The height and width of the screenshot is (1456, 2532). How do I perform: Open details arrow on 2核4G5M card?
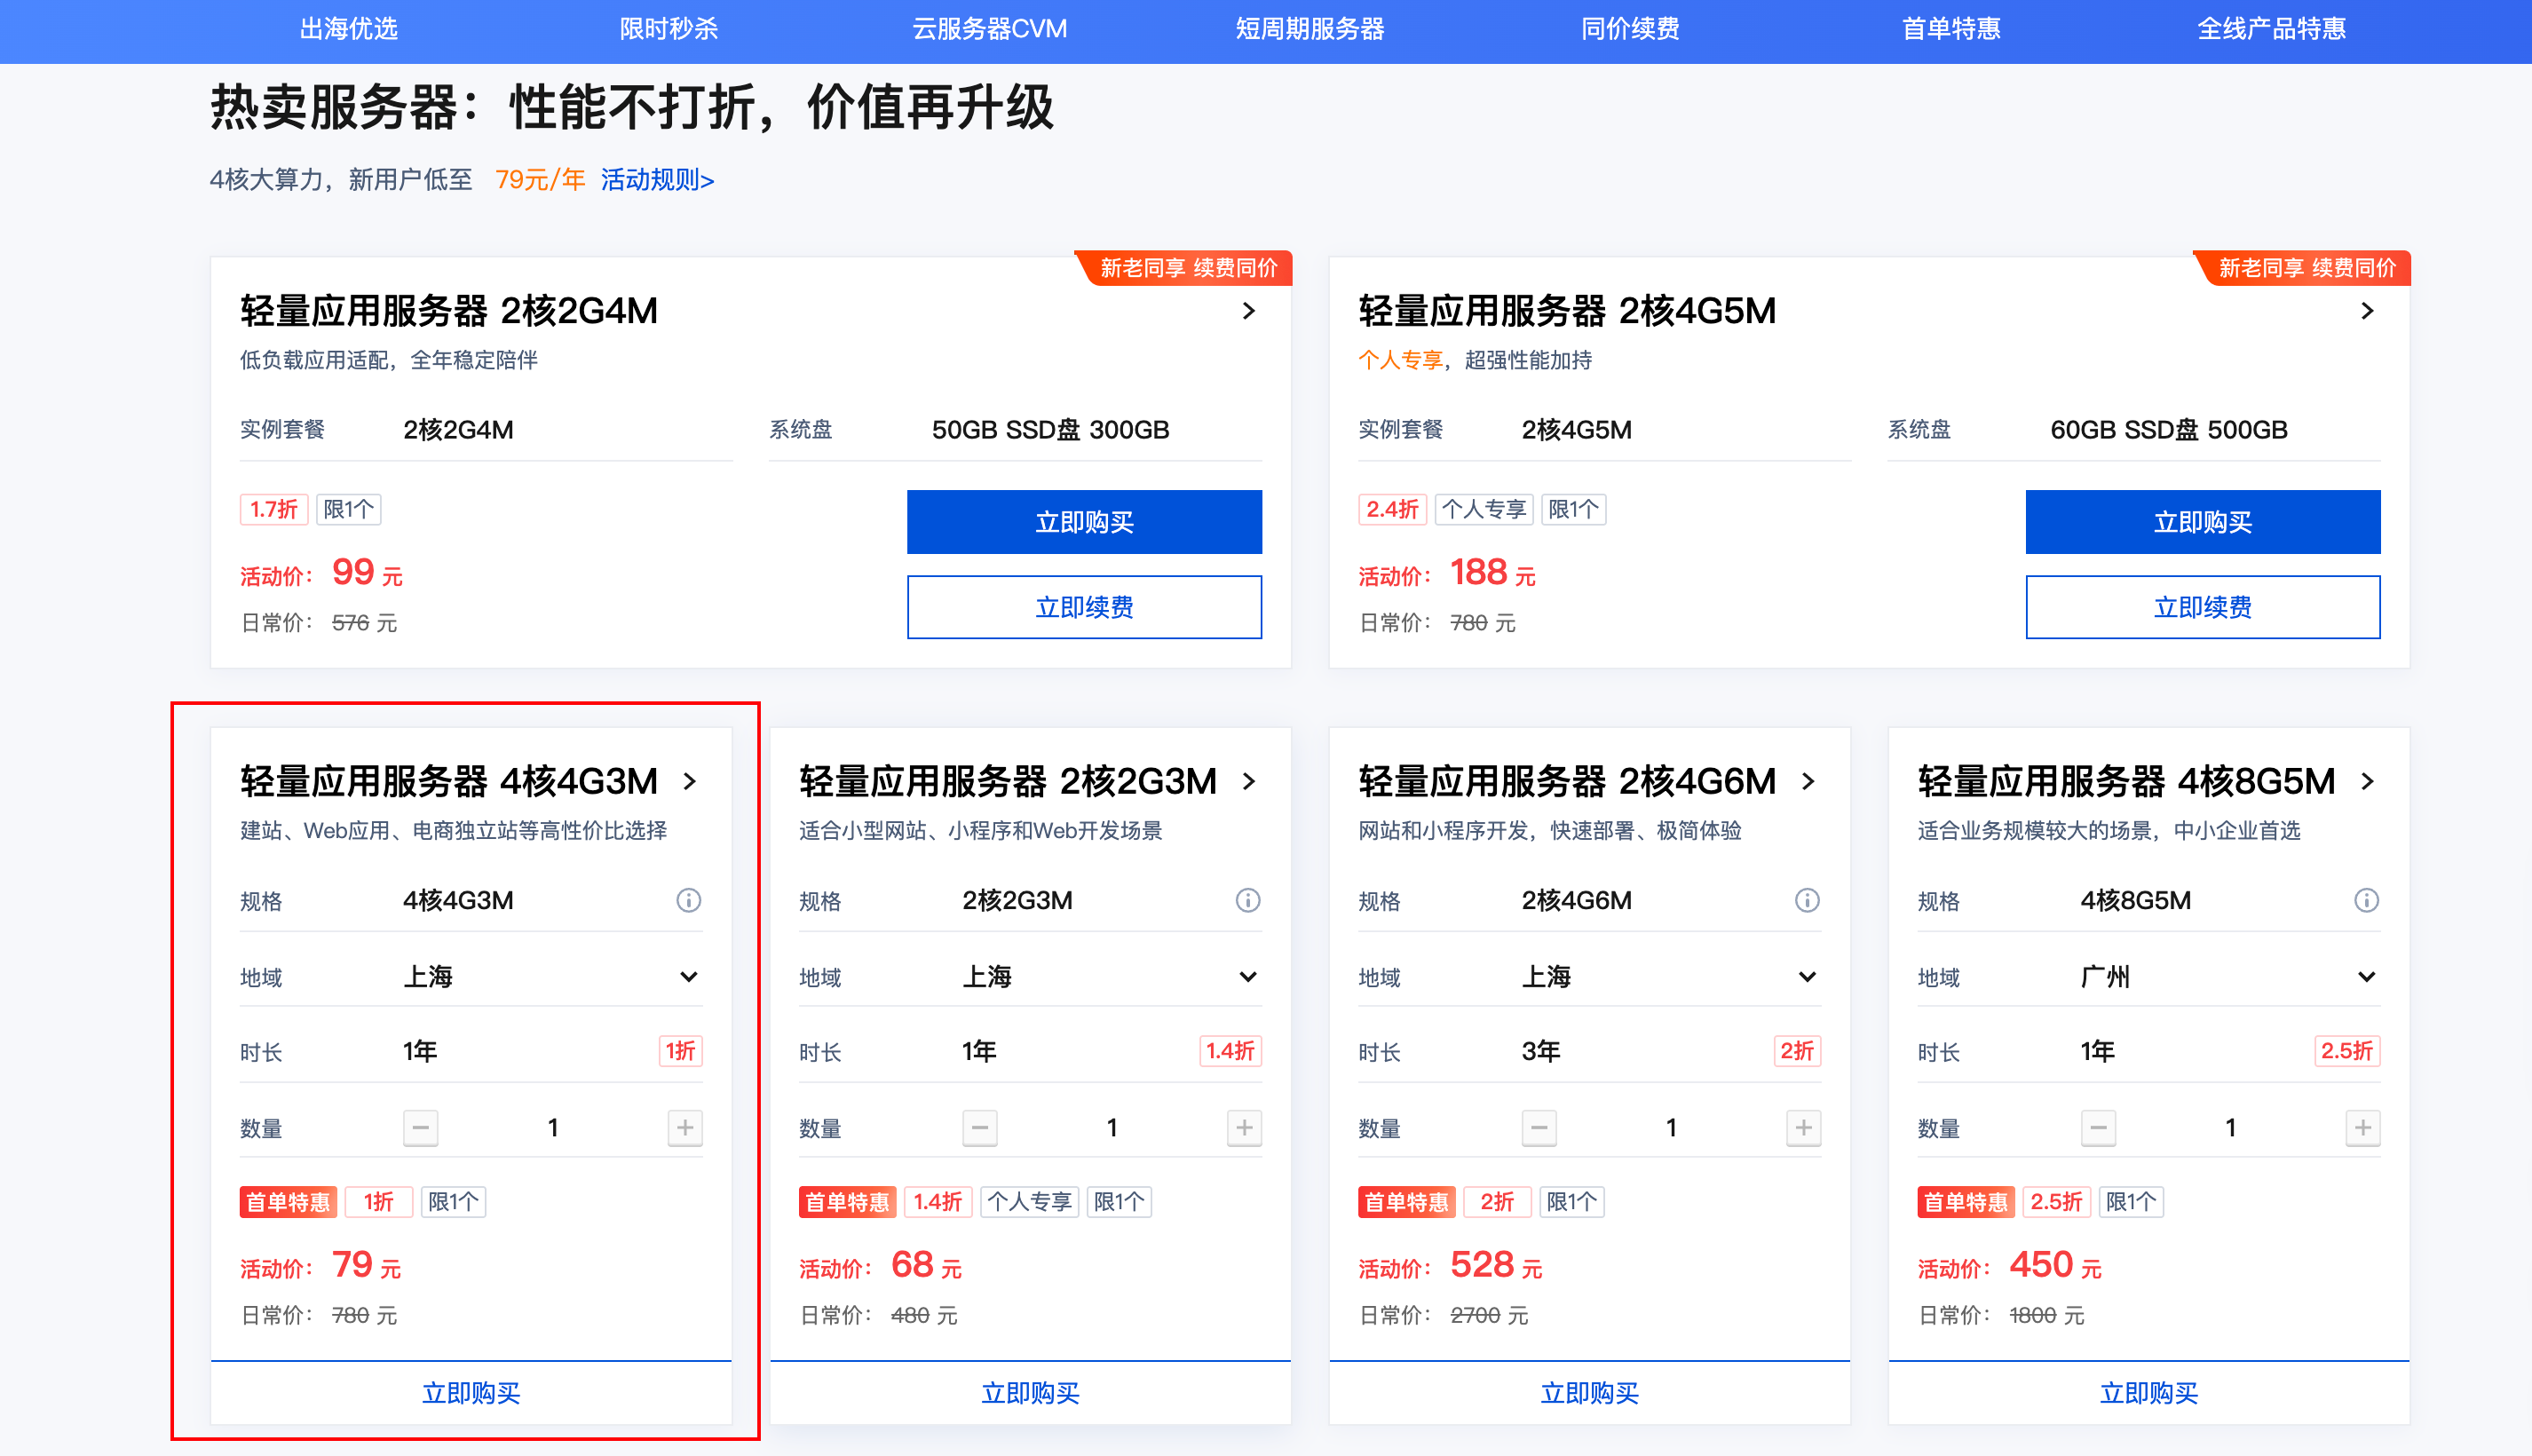(2367, 311)
